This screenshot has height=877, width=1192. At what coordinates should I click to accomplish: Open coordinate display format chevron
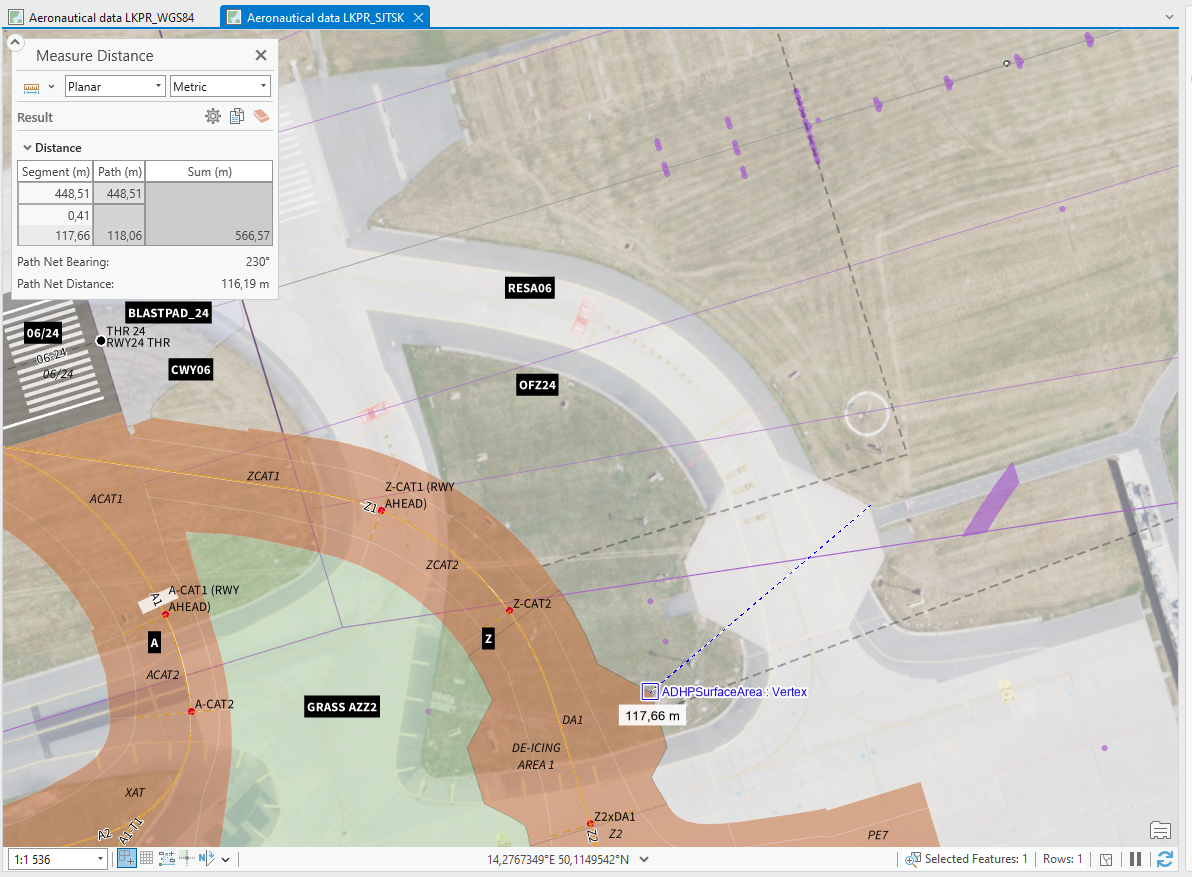coord(644,860)
